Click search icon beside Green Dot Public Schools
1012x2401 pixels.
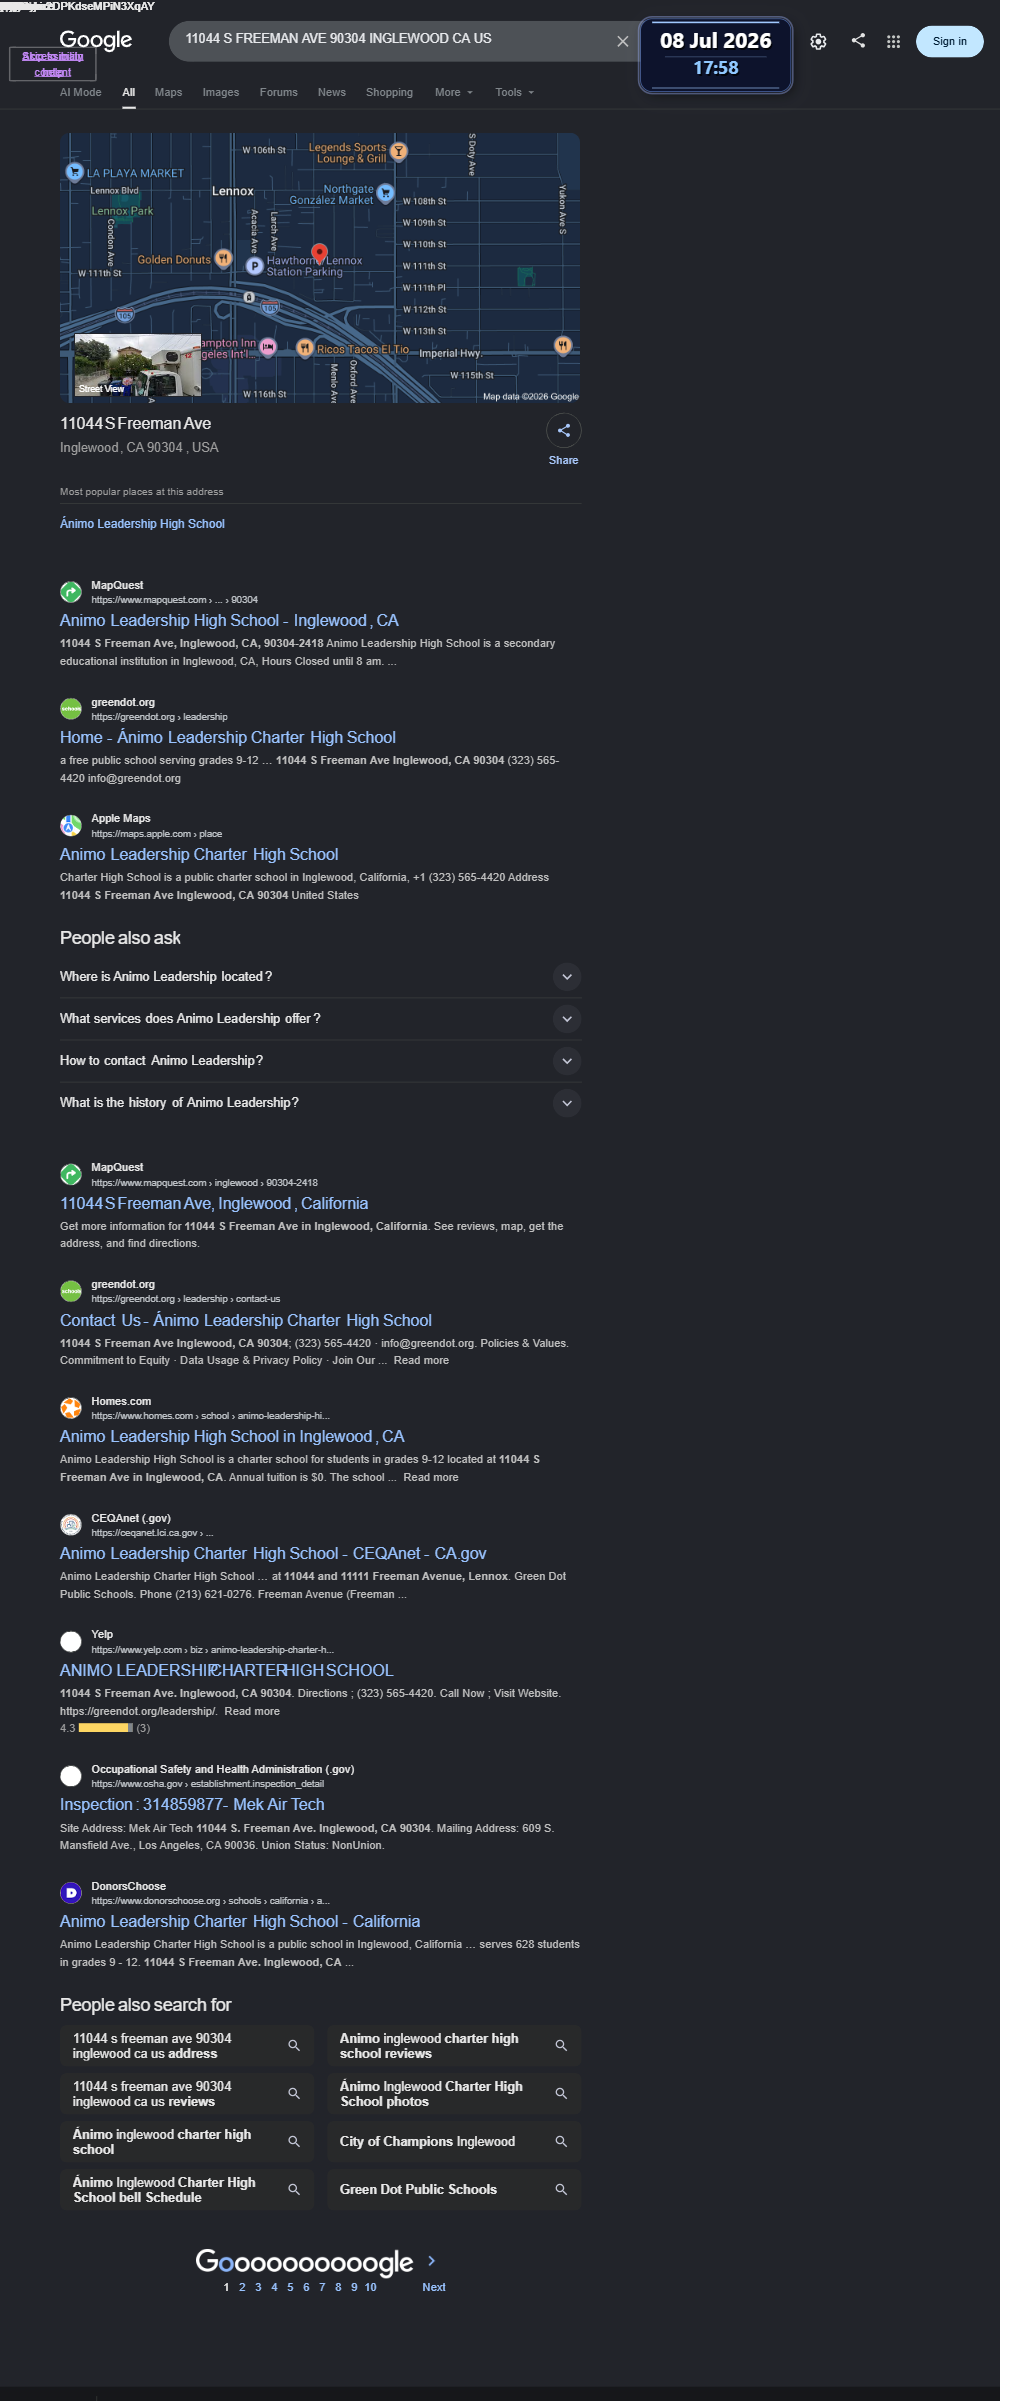click(561, 2189)
